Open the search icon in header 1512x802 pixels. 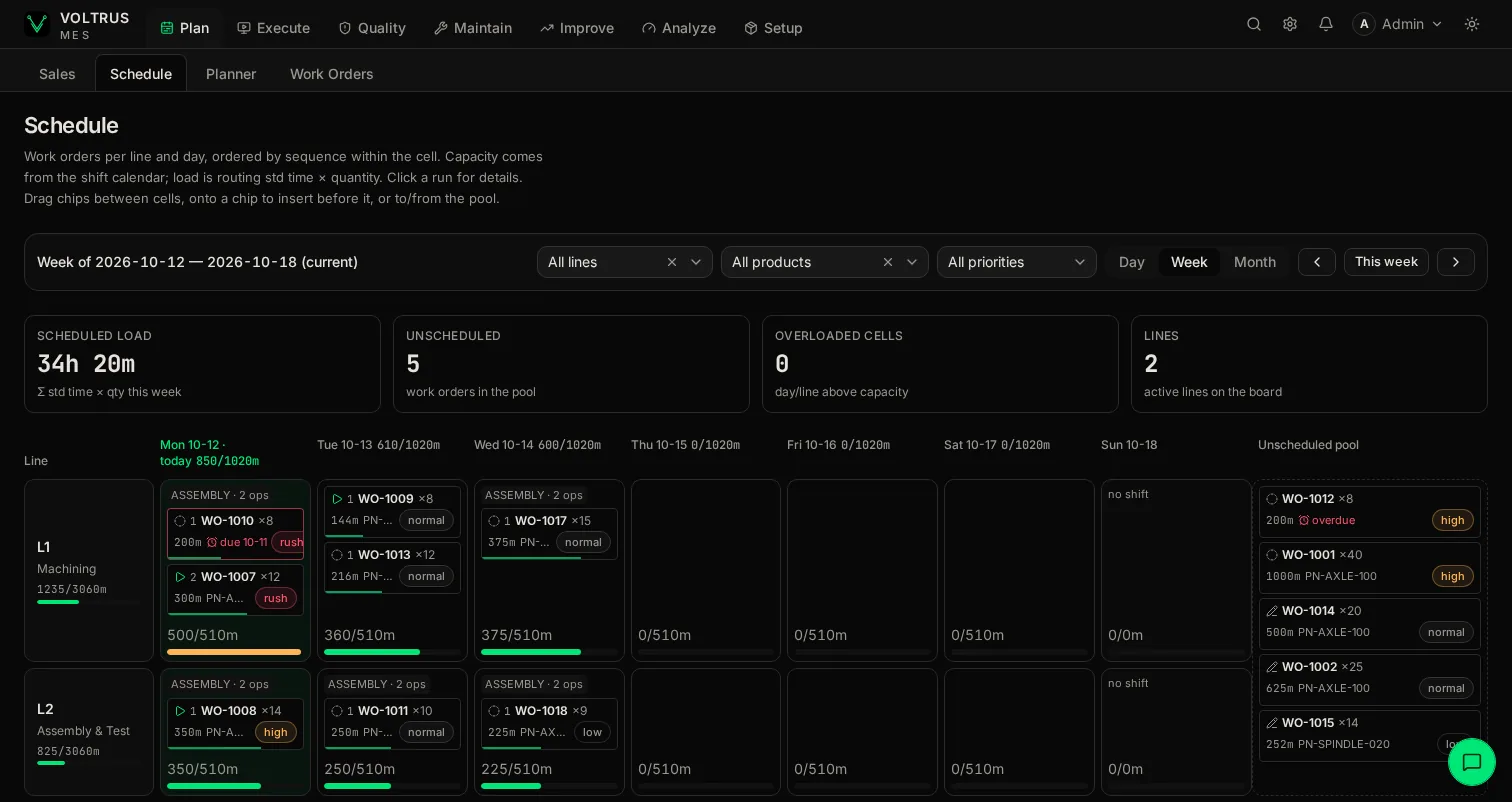click(1254, 24)
